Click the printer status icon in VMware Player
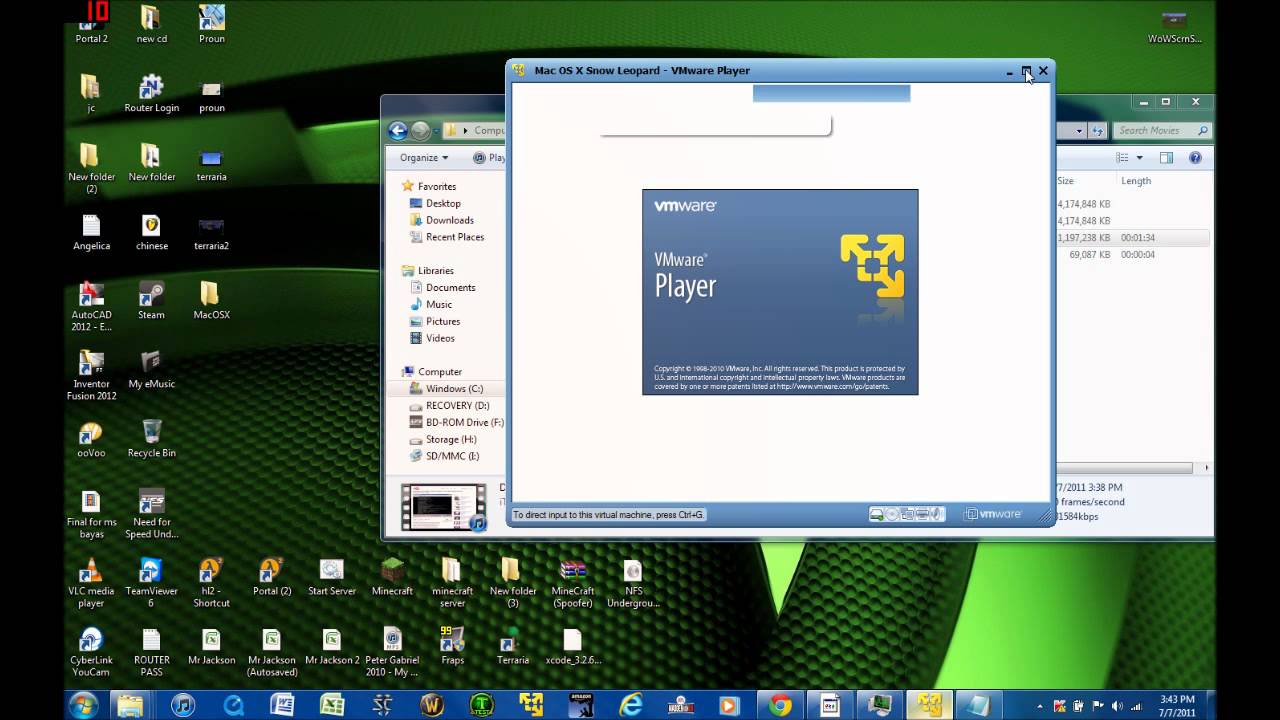This screenshot has height=720, width=1280. (922, 514)
